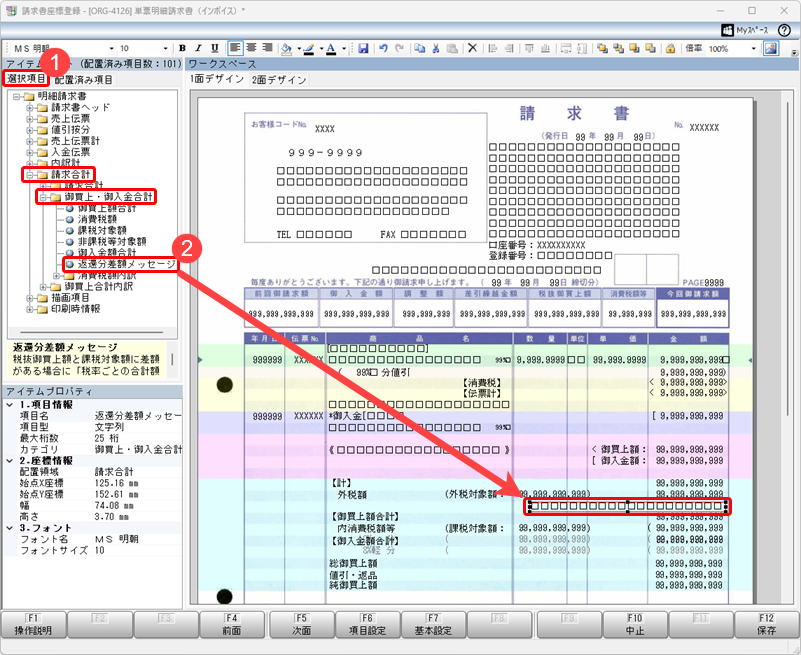Image resolution: width=801 pixels, height=655 pixels.
Task: Open the MS 明朝 font name dropdown
Action: pyautogui.click(x=111, y=49)
